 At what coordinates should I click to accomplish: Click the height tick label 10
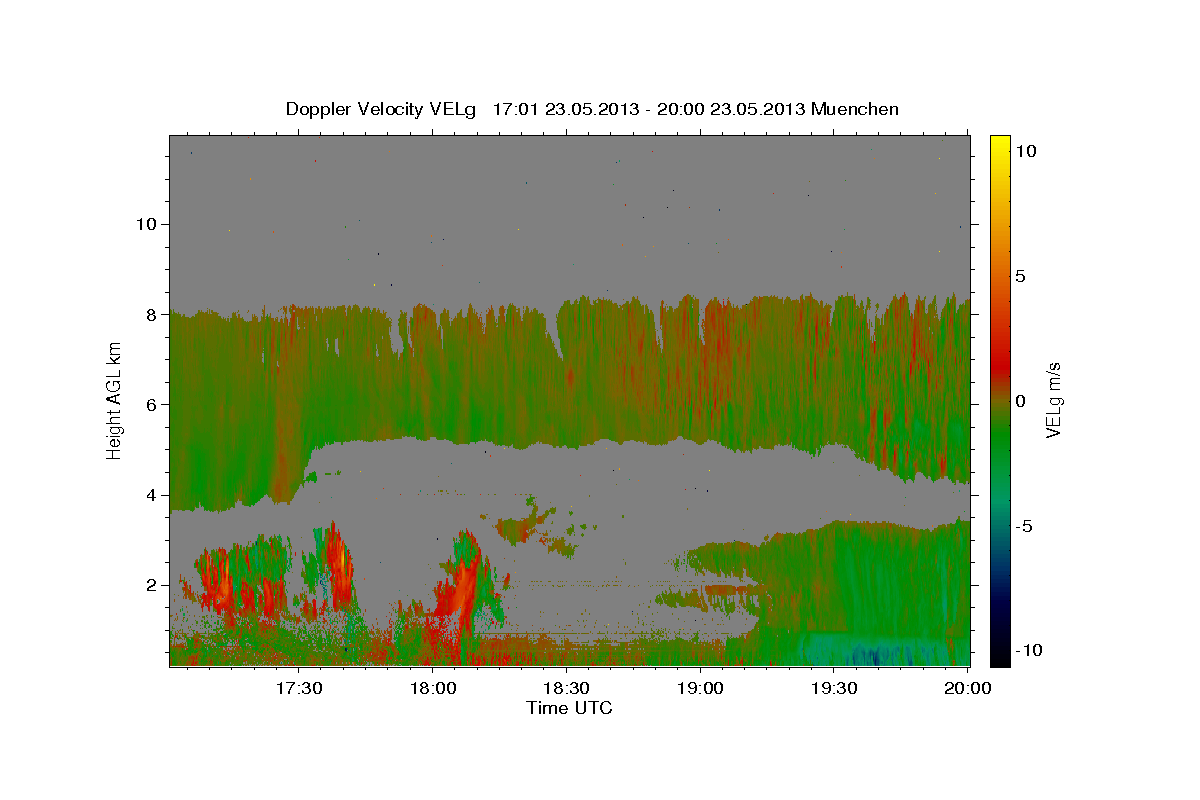[147, 224]
